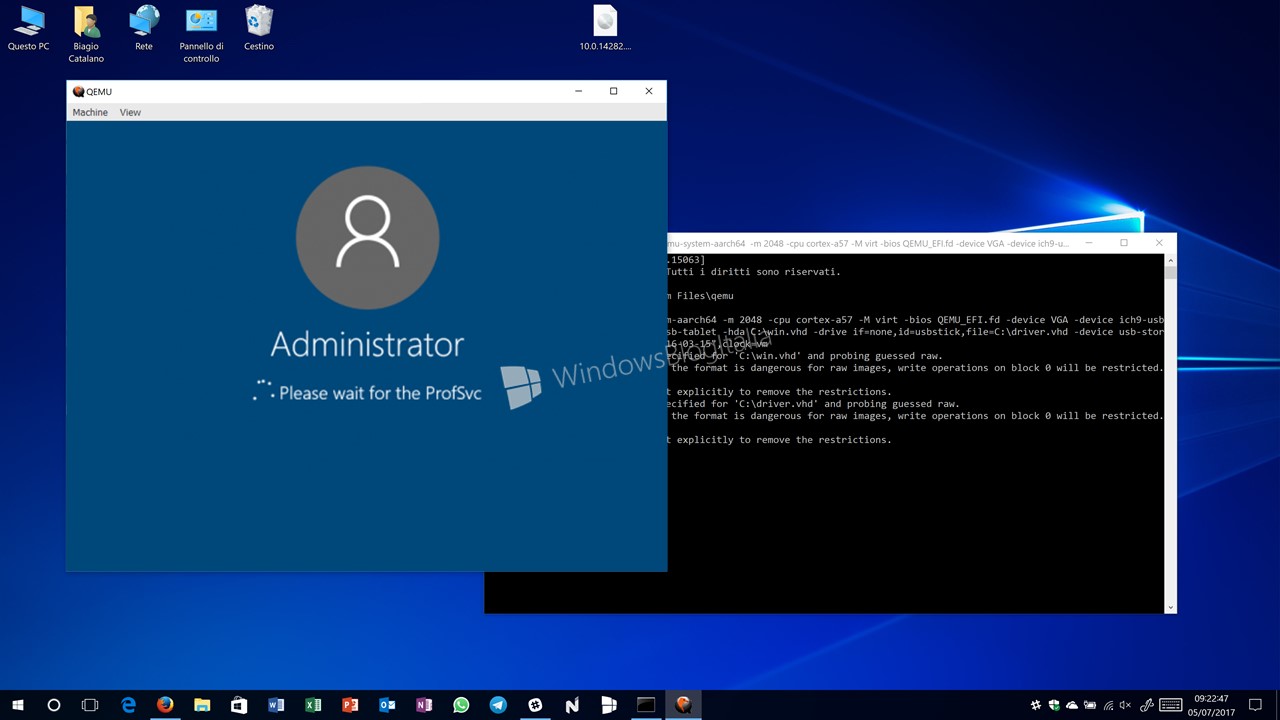The image size is (1280, 720).
Task: Open Wi-Fi network tray icon
Action: coord(1109,705)
